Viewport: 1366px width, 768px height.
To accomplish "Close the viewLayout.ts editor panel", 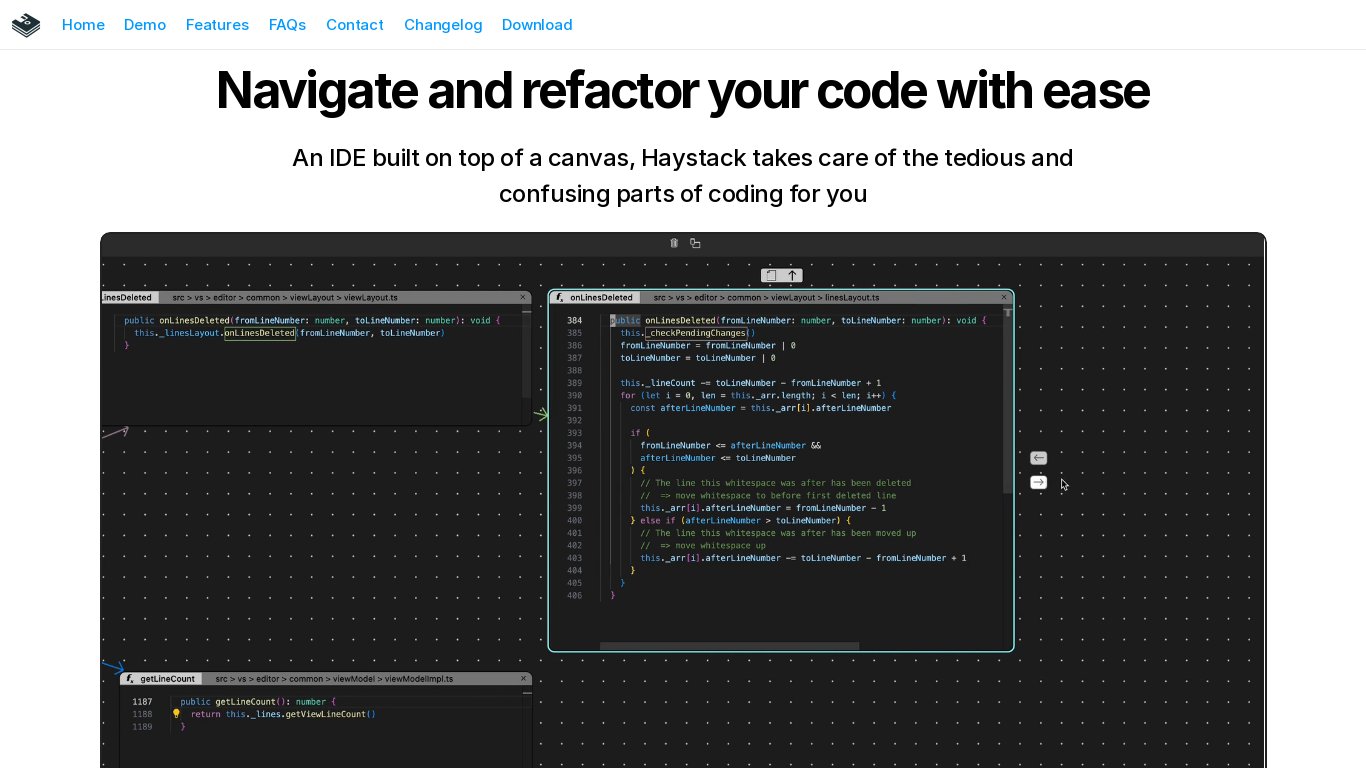I will pyautogui.click(x=523, y=297).
